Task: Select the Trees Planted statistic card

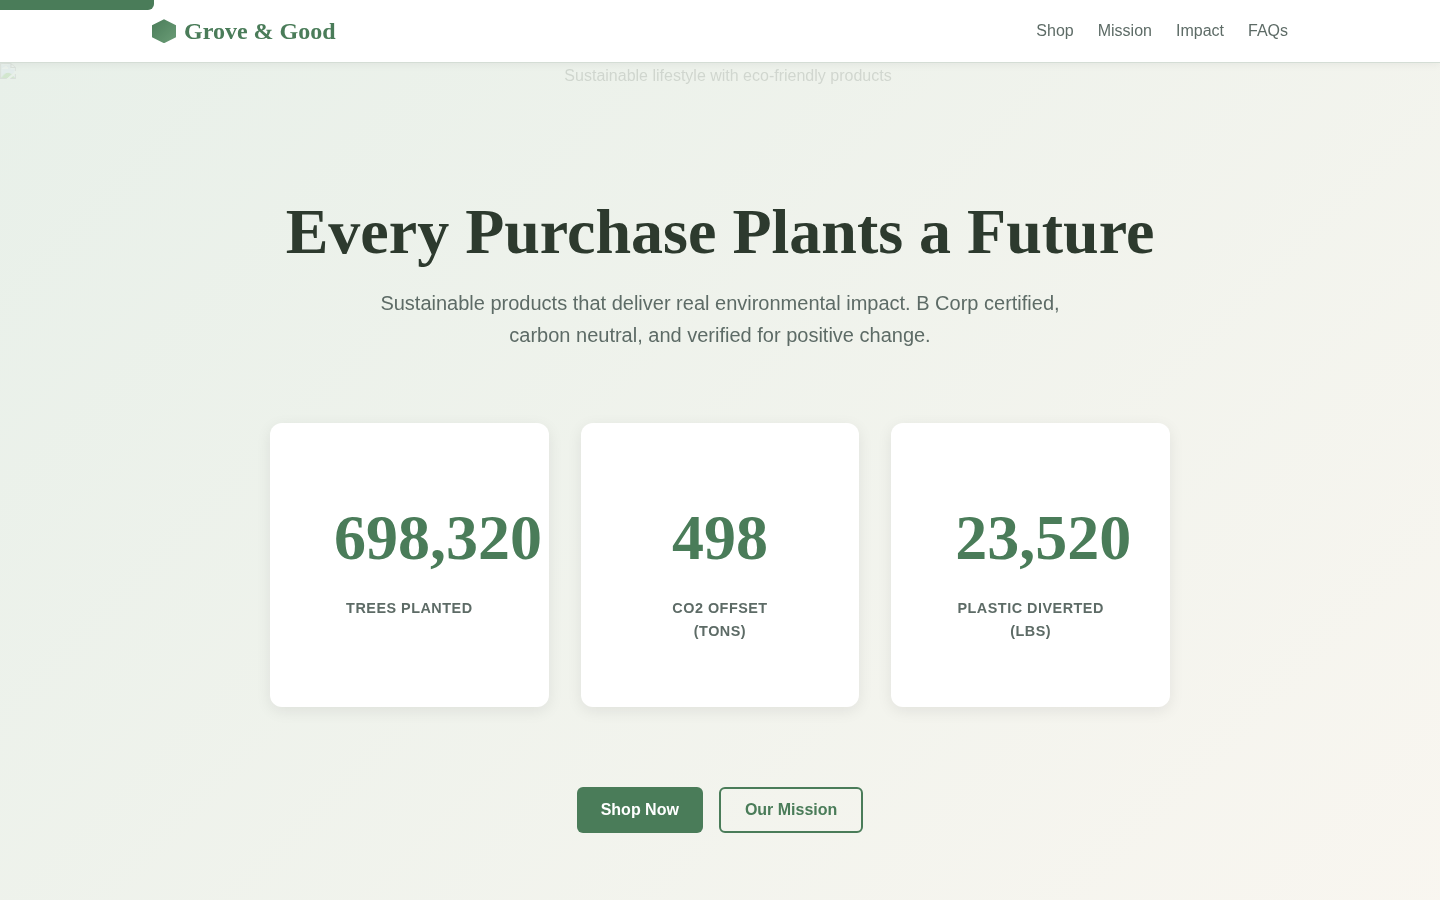Action: tap(409, 565)
